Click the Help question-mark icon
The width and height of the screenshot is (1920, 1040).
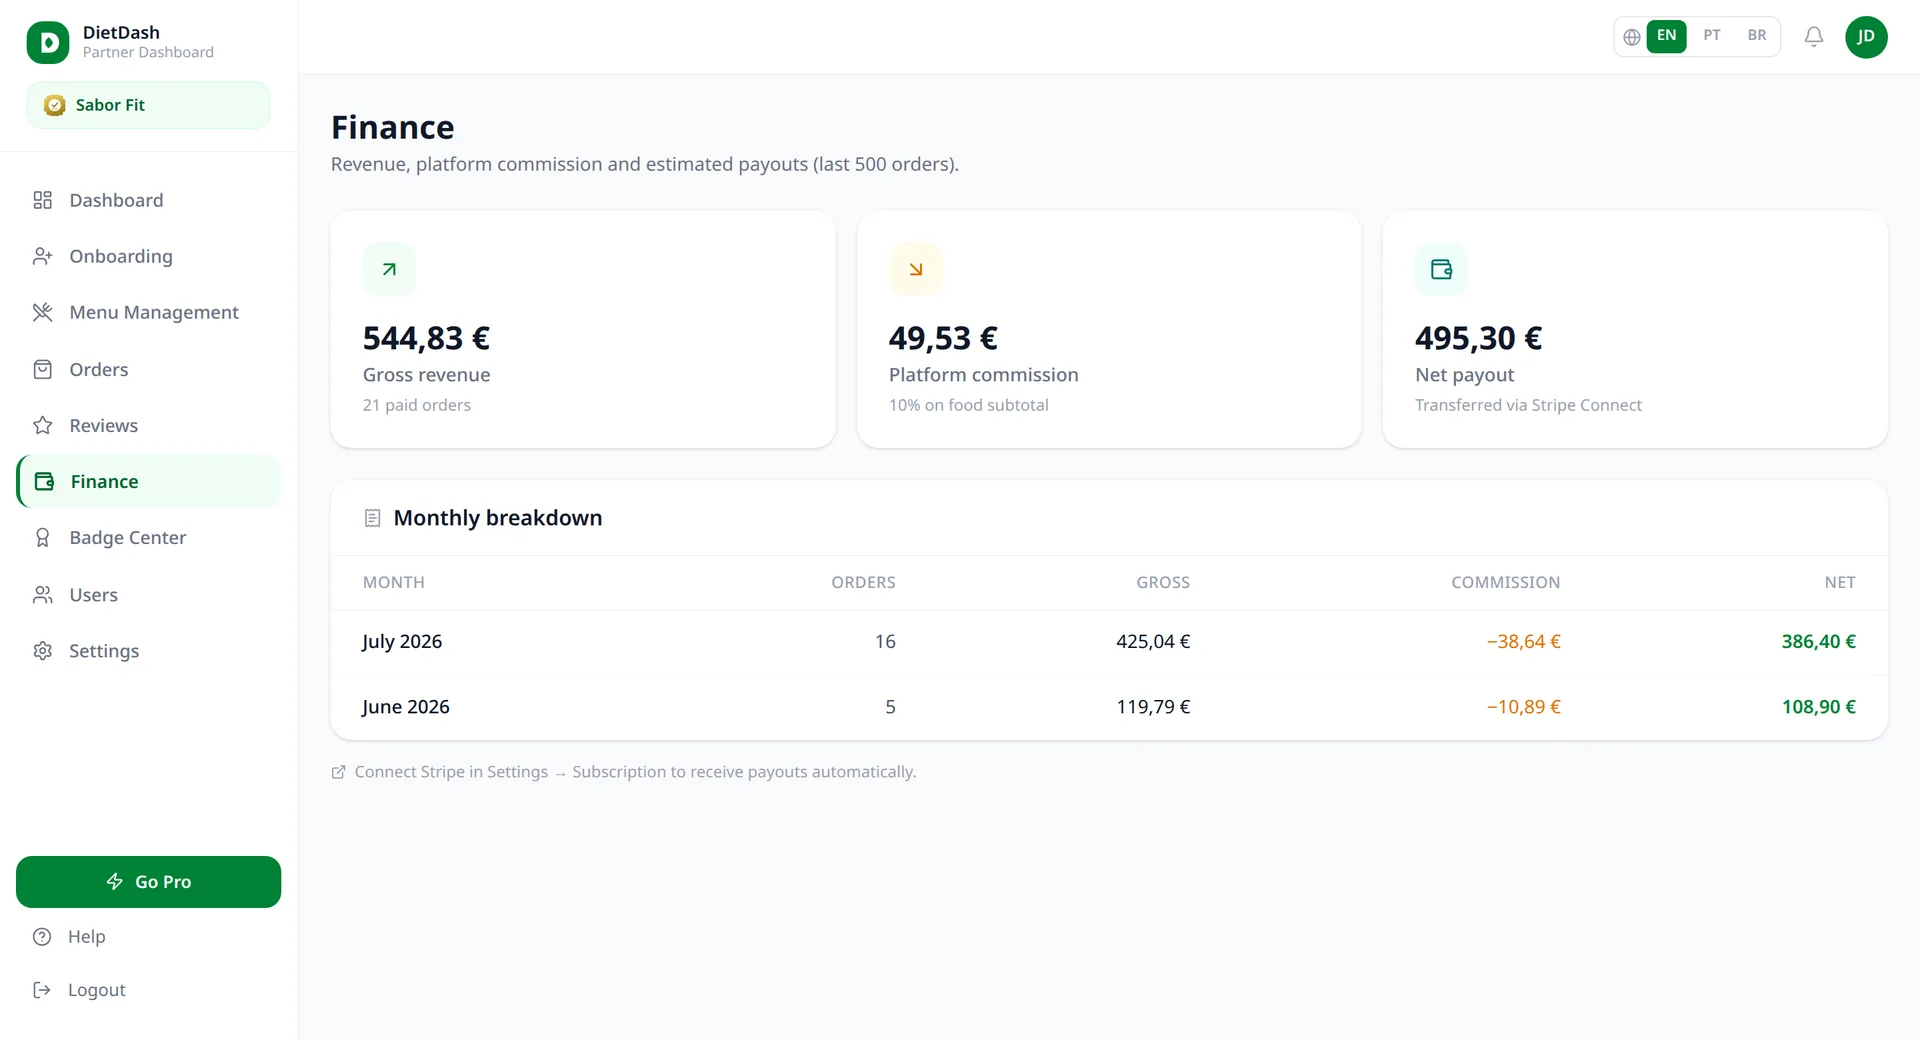[x=42, y=936]
